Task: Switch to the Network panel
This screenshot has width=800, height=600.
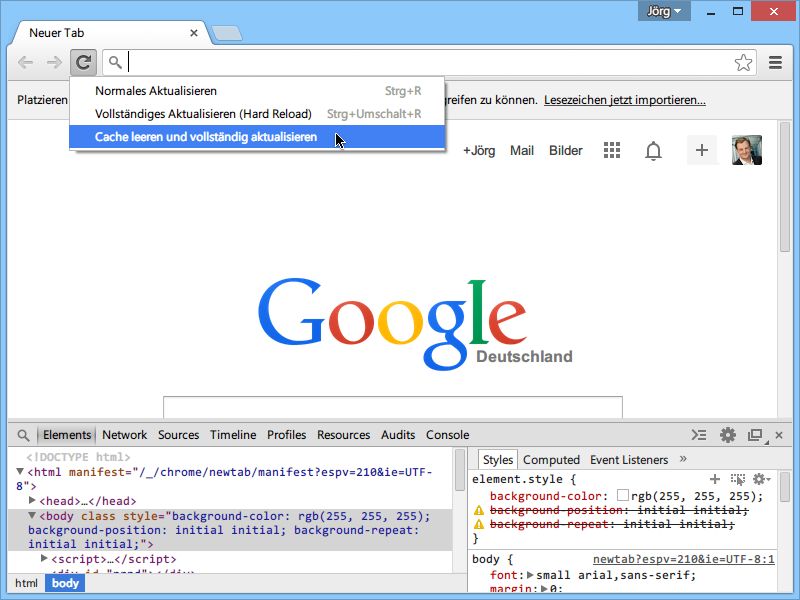Action: click(124, 435)
